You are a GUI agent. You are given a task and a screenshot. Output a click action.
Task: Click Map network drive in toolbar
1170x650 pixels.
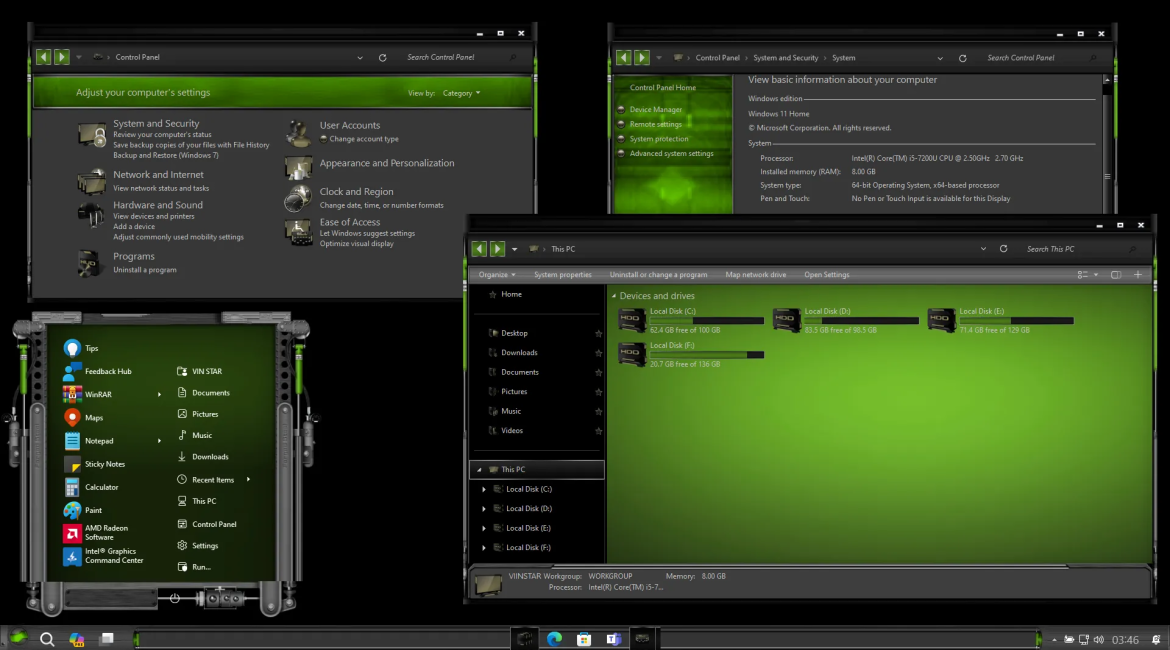755,275
